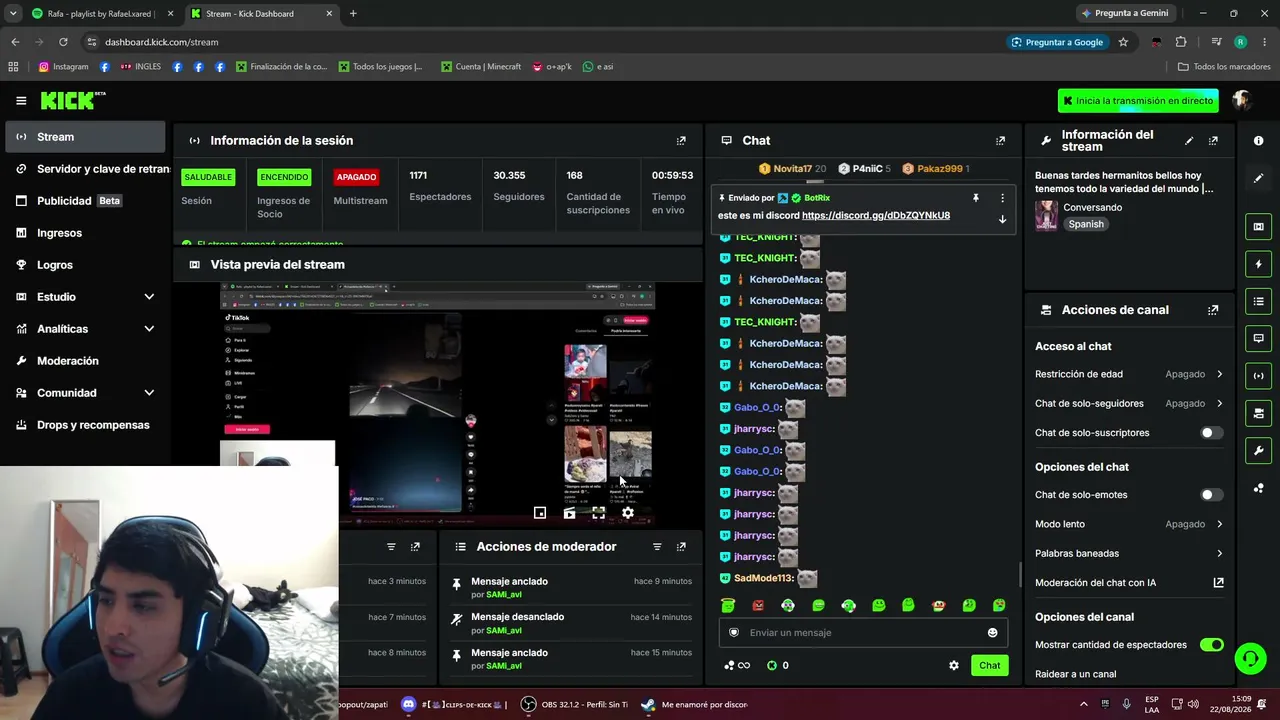Click Inicia la transmisión en directo
The height and width of the screenshot is (720, 1280).
1138,101
